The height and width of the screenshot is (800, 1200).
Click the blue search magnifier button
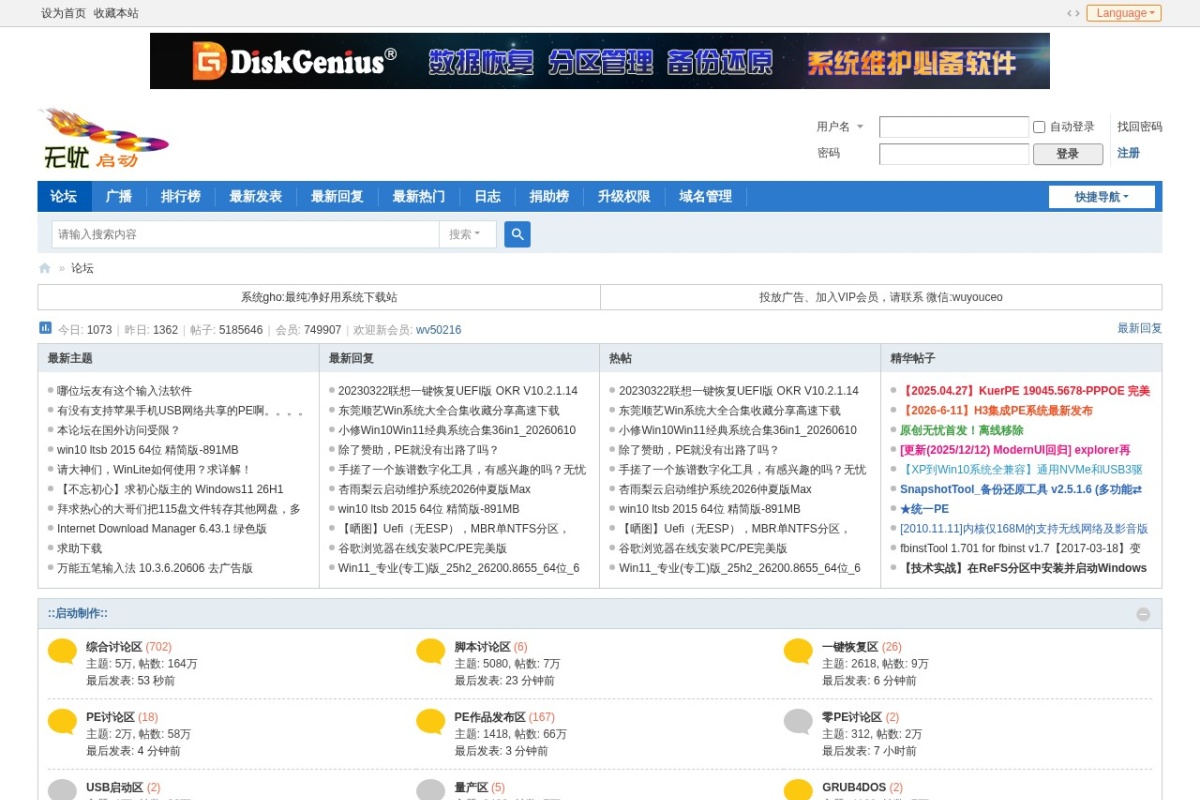517,234
